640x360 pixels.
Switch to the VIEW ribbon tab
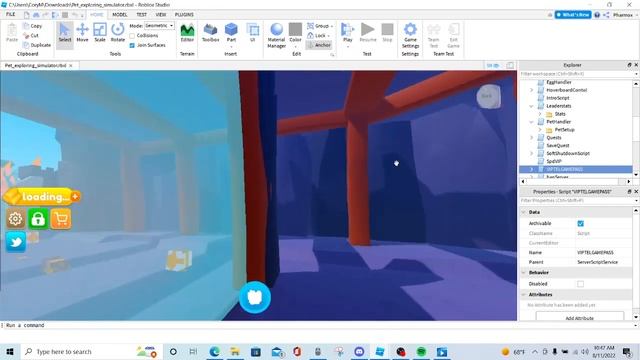coord(161,15)
